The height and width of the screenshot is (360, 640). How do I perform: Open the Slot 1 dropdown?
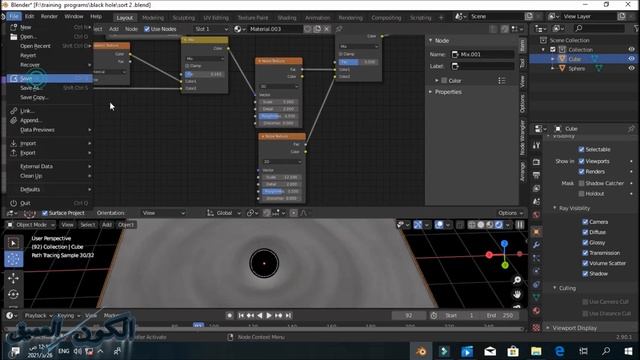tap(211, 29)
